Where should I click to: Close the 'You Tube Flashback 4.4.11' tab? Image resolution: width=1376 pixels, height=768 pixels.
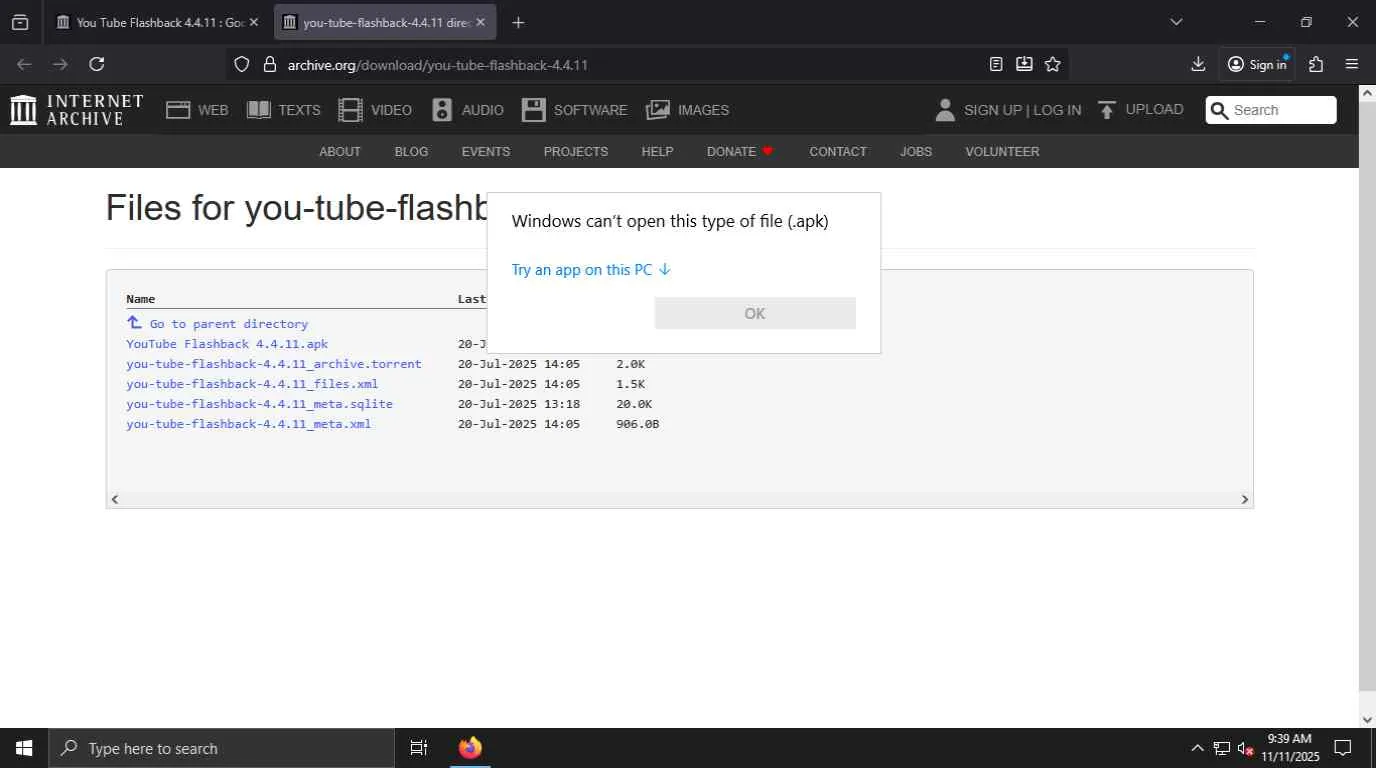[254, 22]
